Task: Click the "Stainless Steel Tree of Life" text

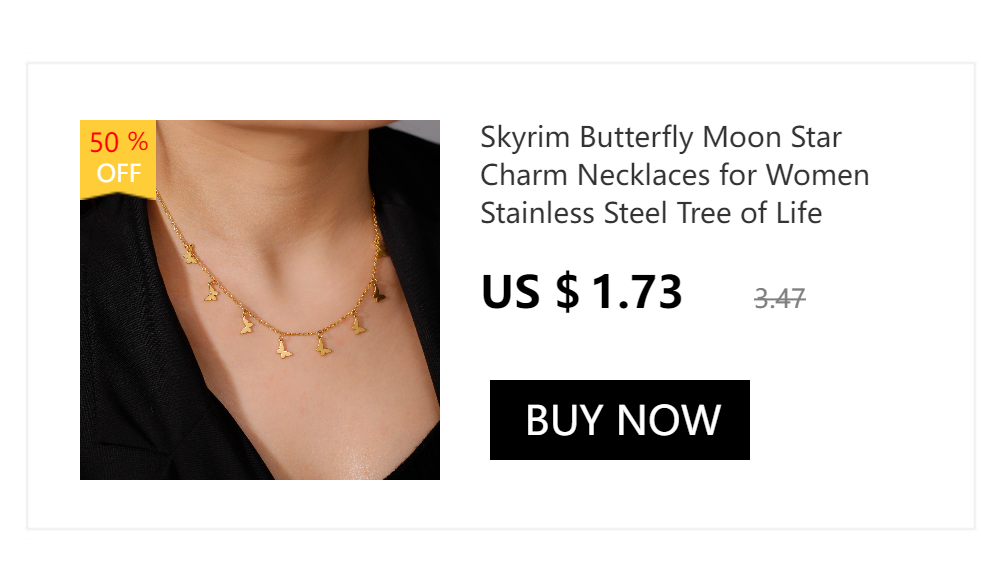Action: [651, 213]
